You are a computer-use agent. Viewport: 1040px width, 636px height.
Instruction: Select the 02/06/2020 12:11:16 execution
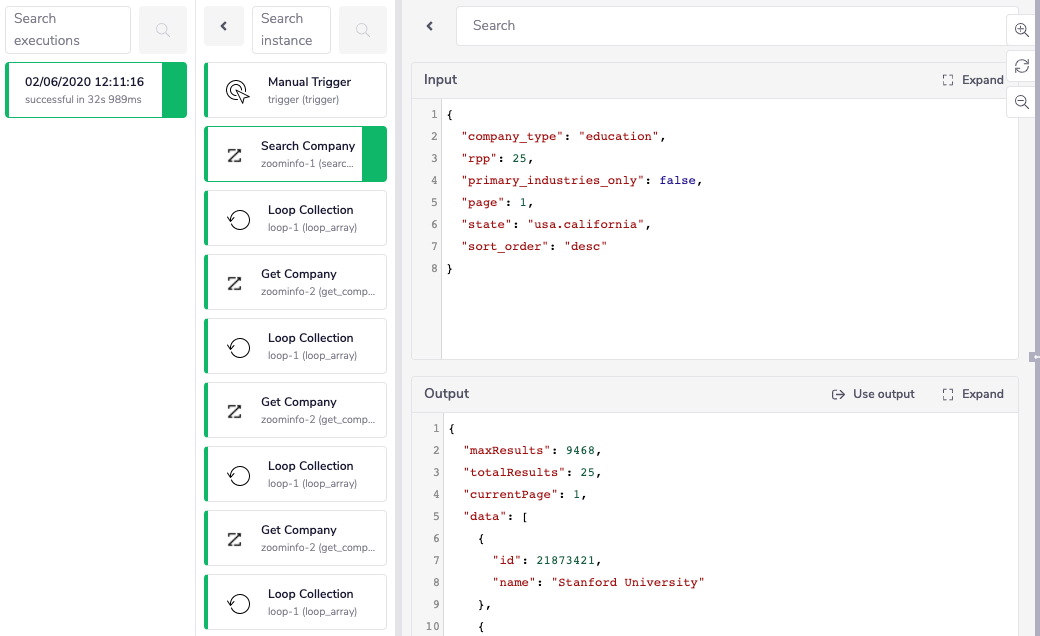click(x=85, y=90)
